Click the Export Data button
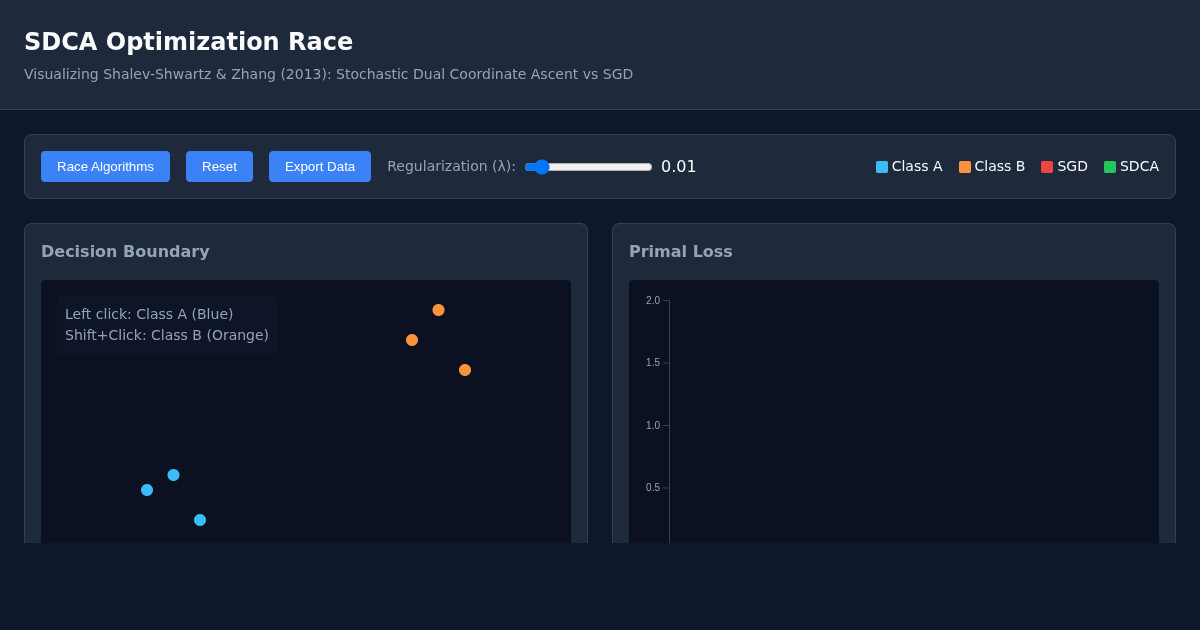 tap(320, 166)
